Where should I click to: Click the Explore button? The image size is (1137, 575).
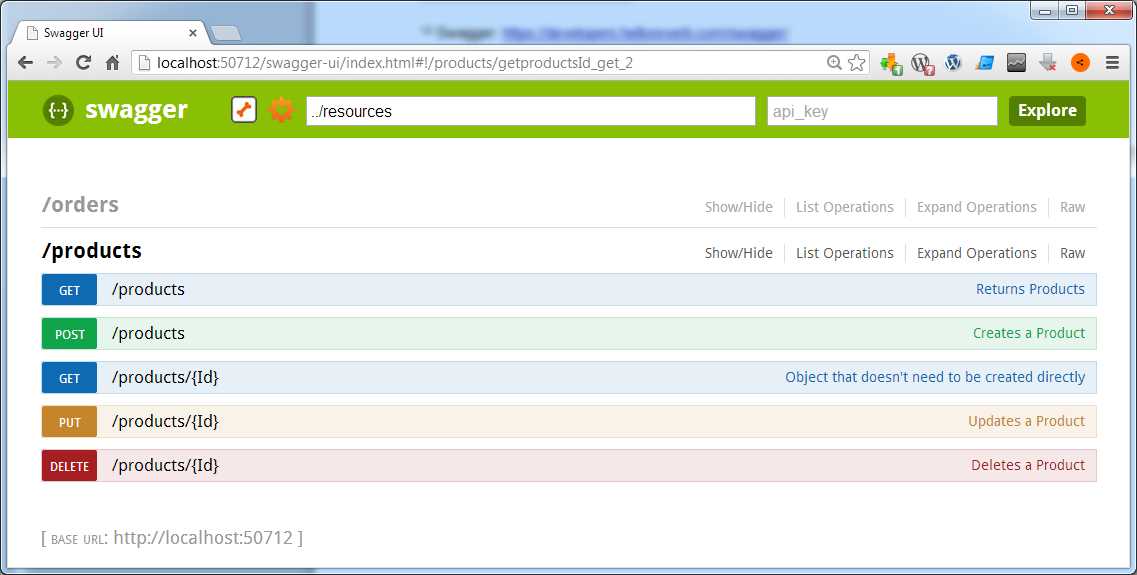[1047, 110]
